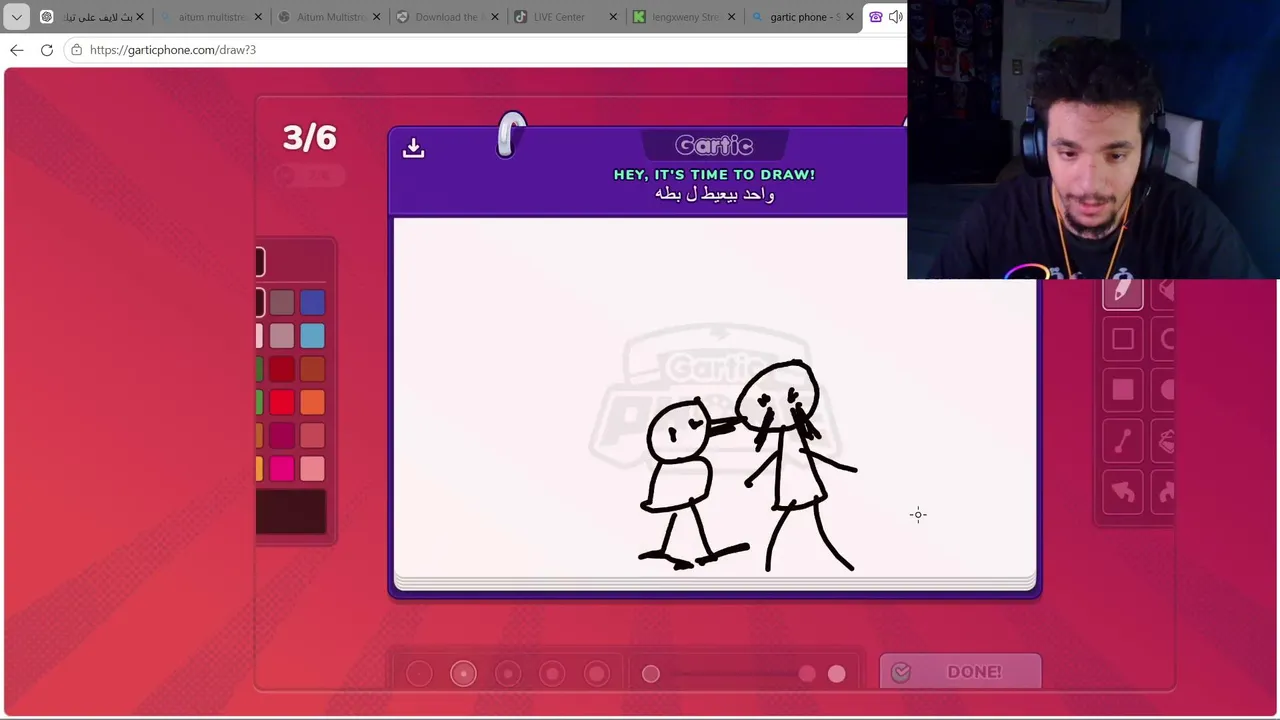Switch to the Download the... tab

[x=445, y=17]
